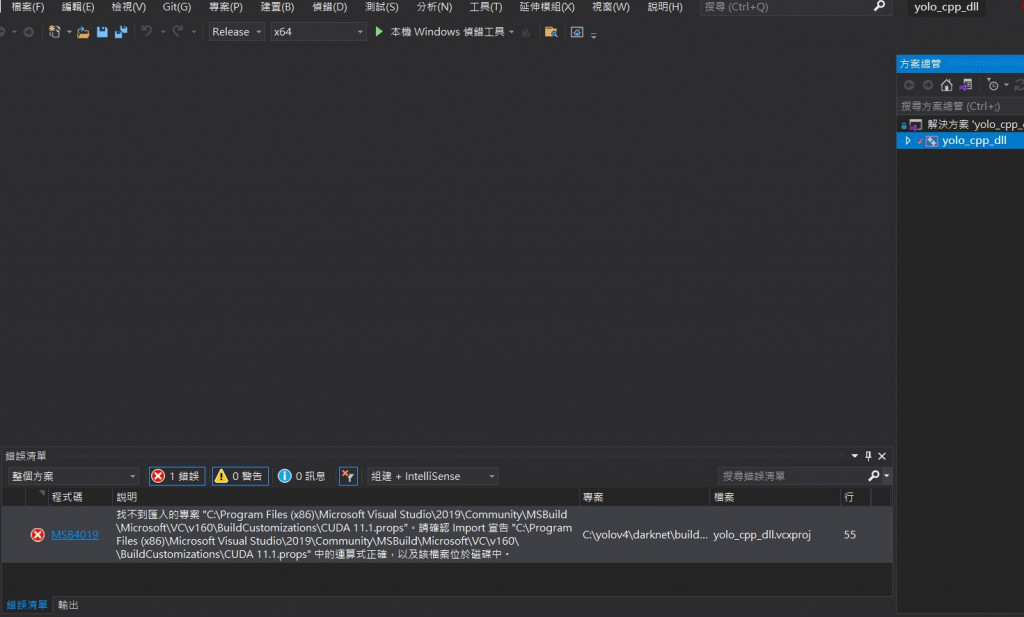This screenshot has height=617, width=1024.
Task: Click the Solution Explorer search field
Action: click(960, 106)
